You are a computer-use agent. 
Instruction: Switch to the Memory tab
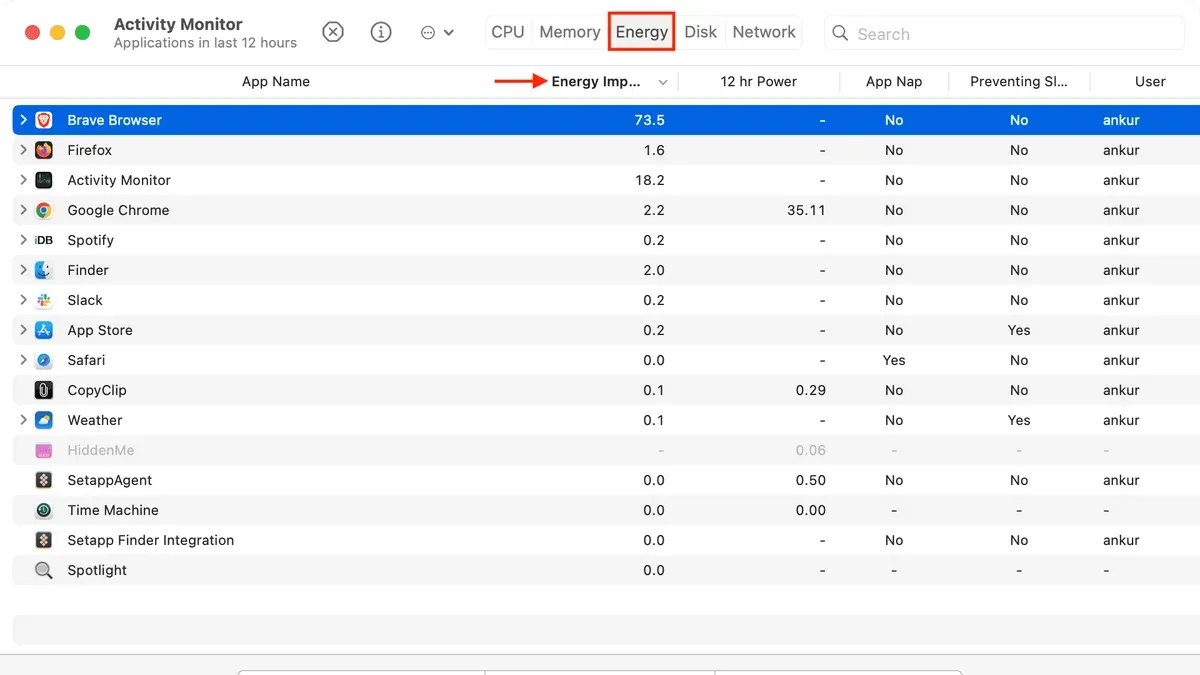(570, 32)
